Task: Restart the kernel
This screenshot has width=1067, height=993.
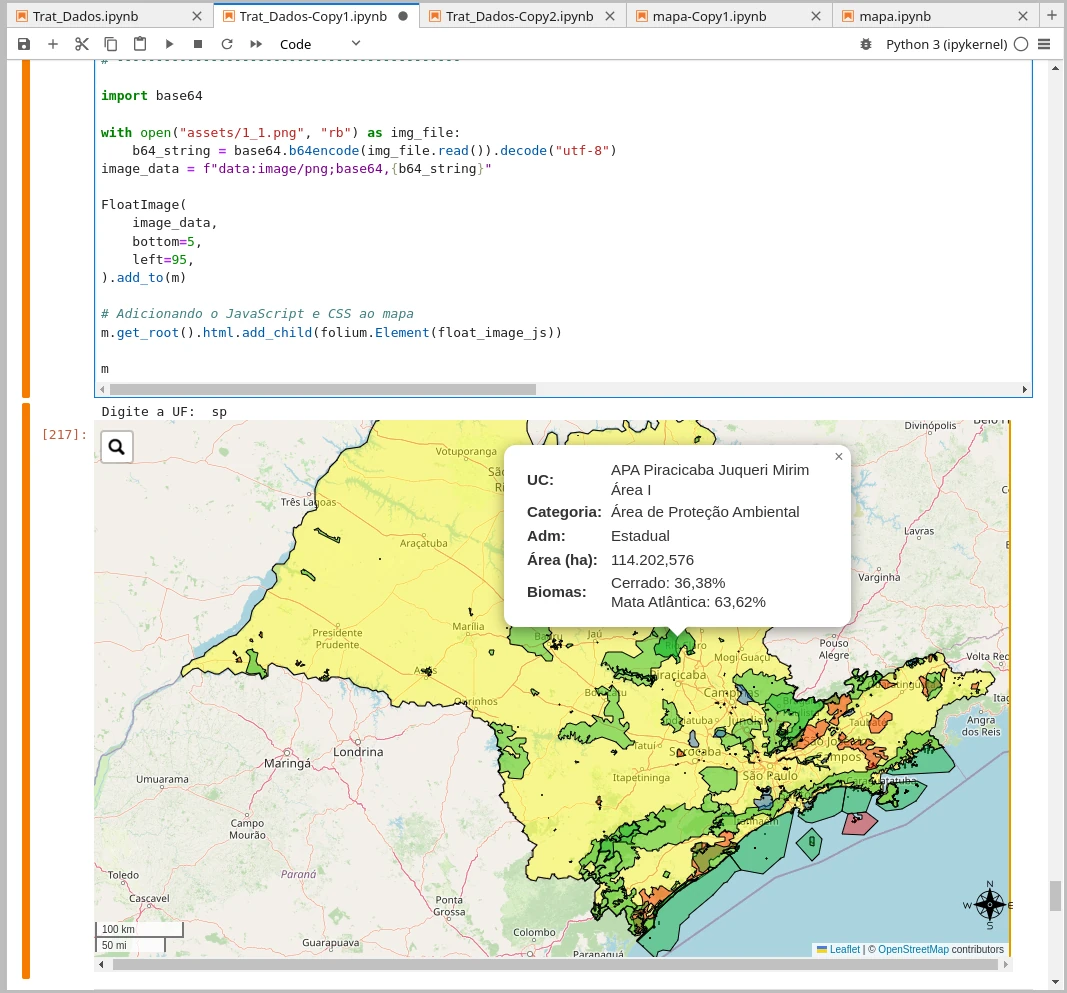Action: tap(227, 44)
